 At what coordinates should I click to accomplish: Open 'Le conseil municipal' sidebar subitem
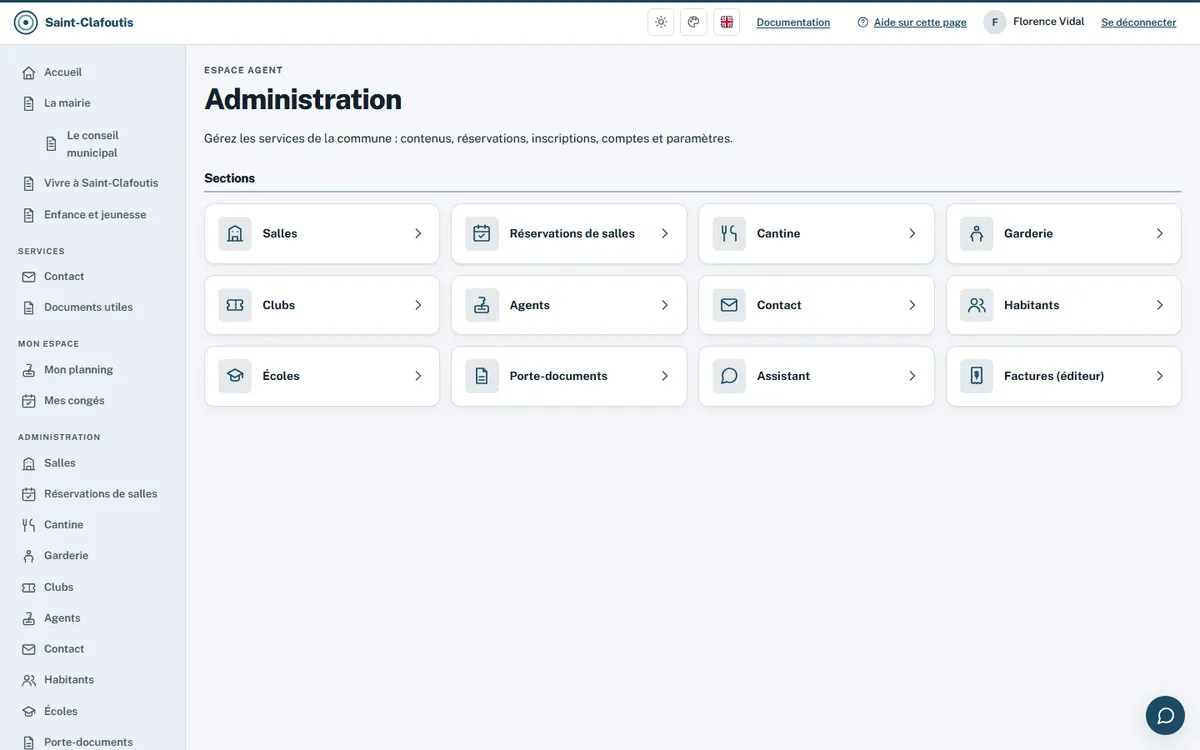pyautogui.click(x=104, y=144)
